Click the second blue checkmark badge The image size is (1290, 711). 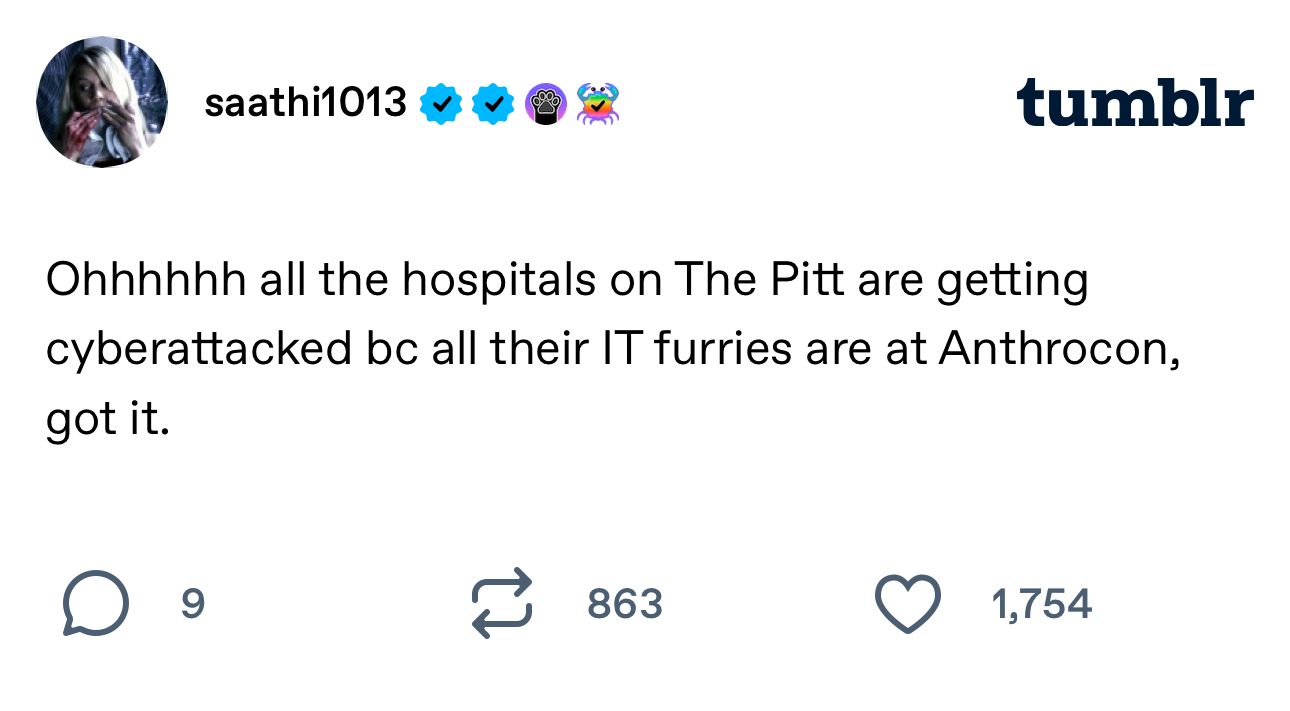493,103
